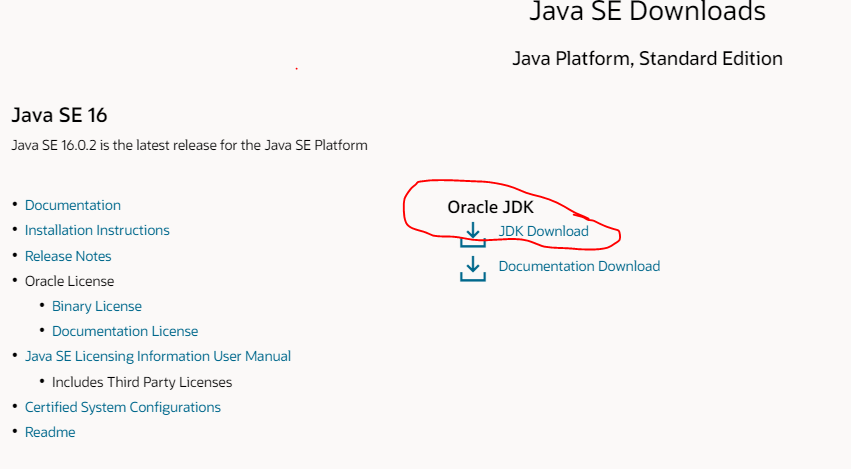Click the JDK Download arrow icon
This screenshot has height=469, width=851.
click(x=473, y=234)
